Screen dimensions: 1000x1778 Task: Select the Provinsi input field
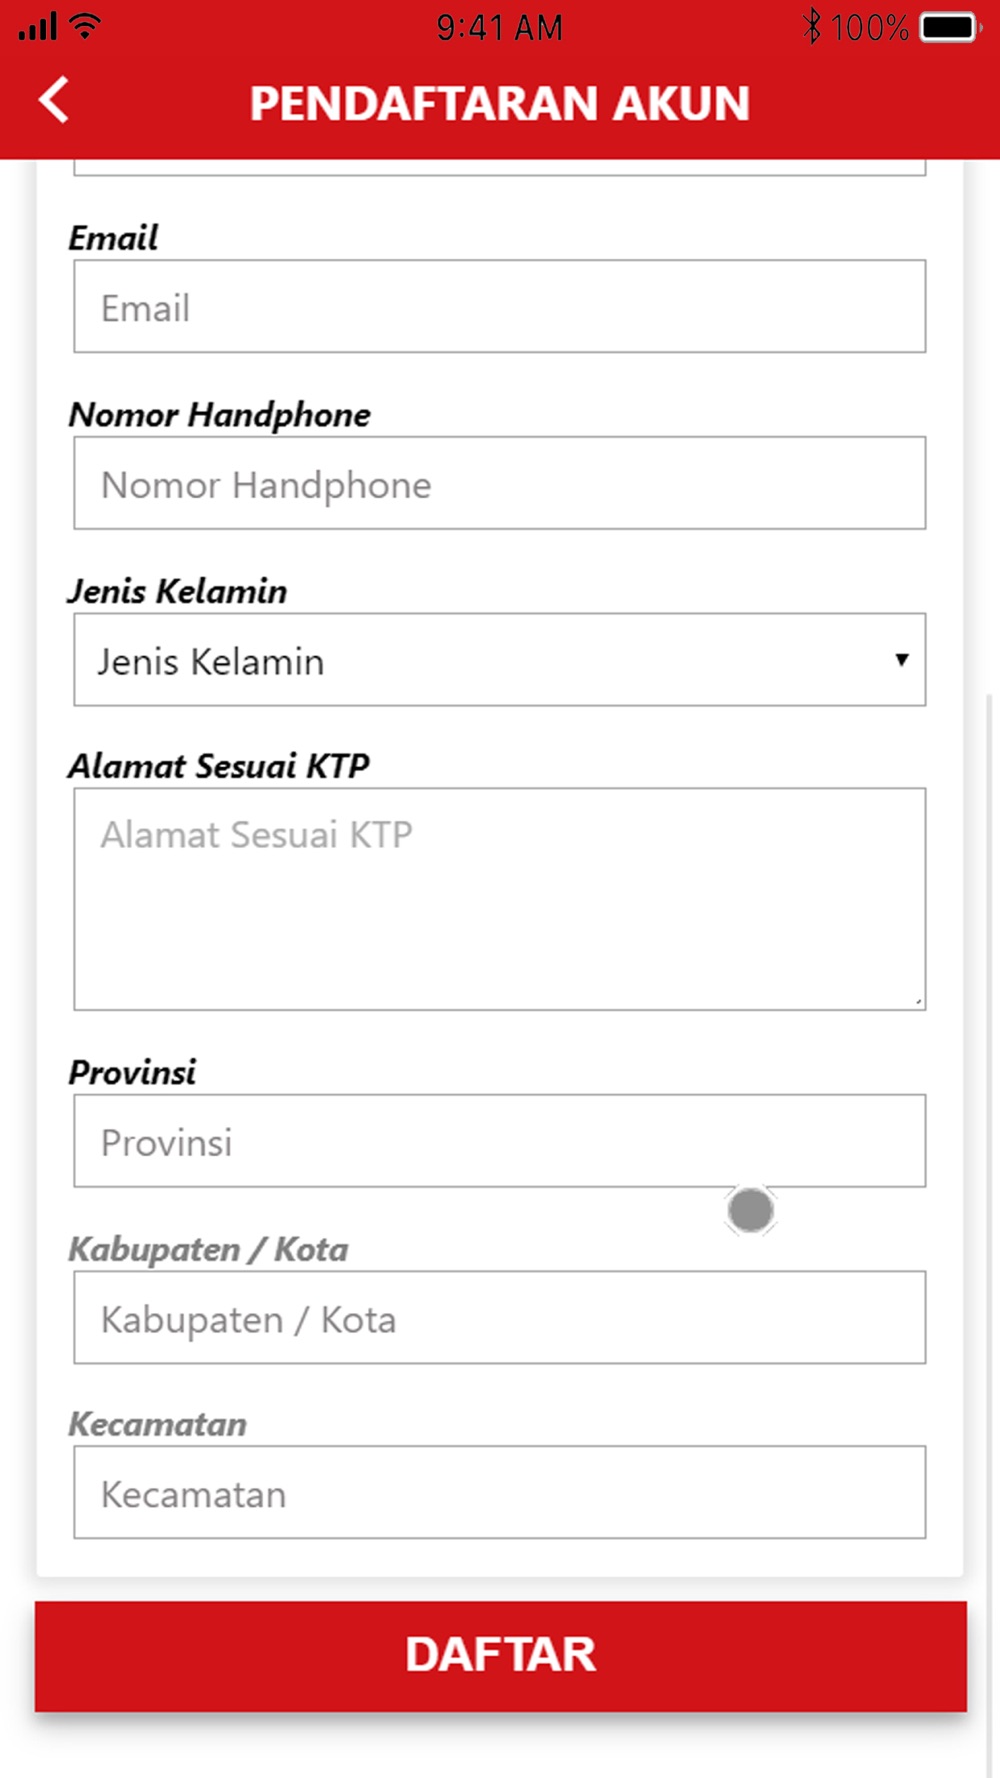pos(499,1141)
